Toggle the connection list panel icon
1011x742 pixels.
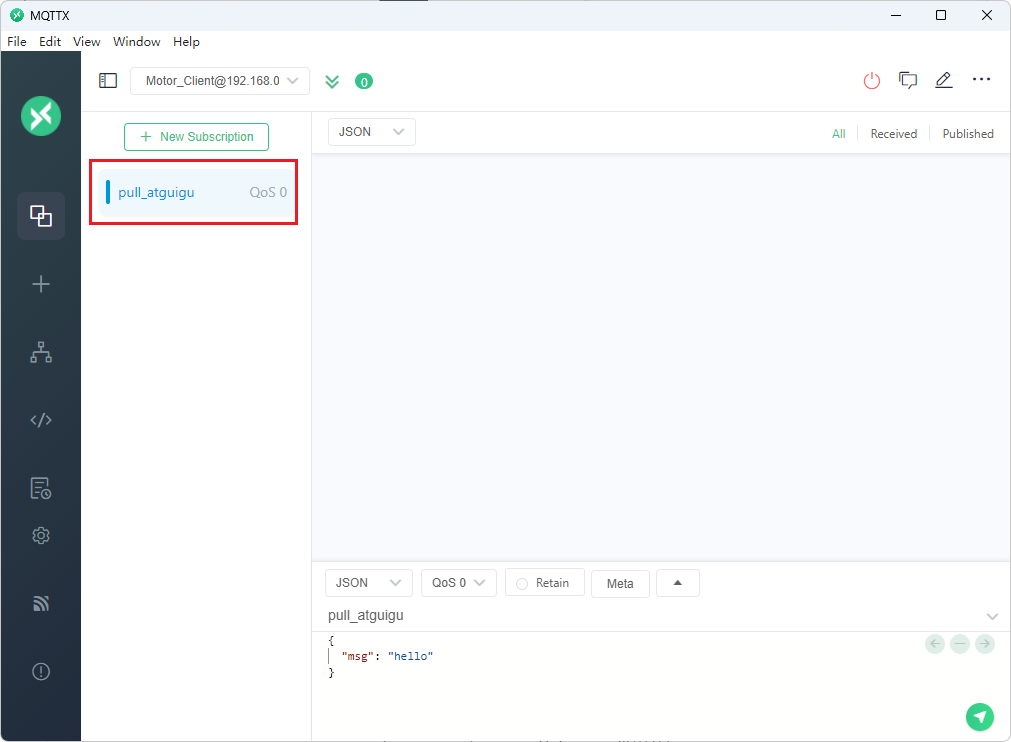coord(108,81)
